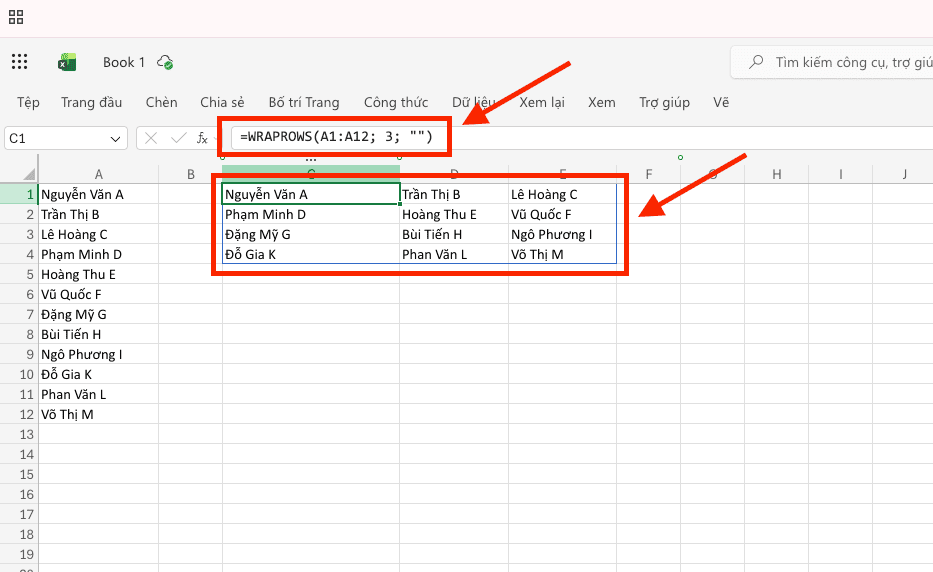
Task: Click cell D2 with Hoàng Thu E
Action: 454,214
